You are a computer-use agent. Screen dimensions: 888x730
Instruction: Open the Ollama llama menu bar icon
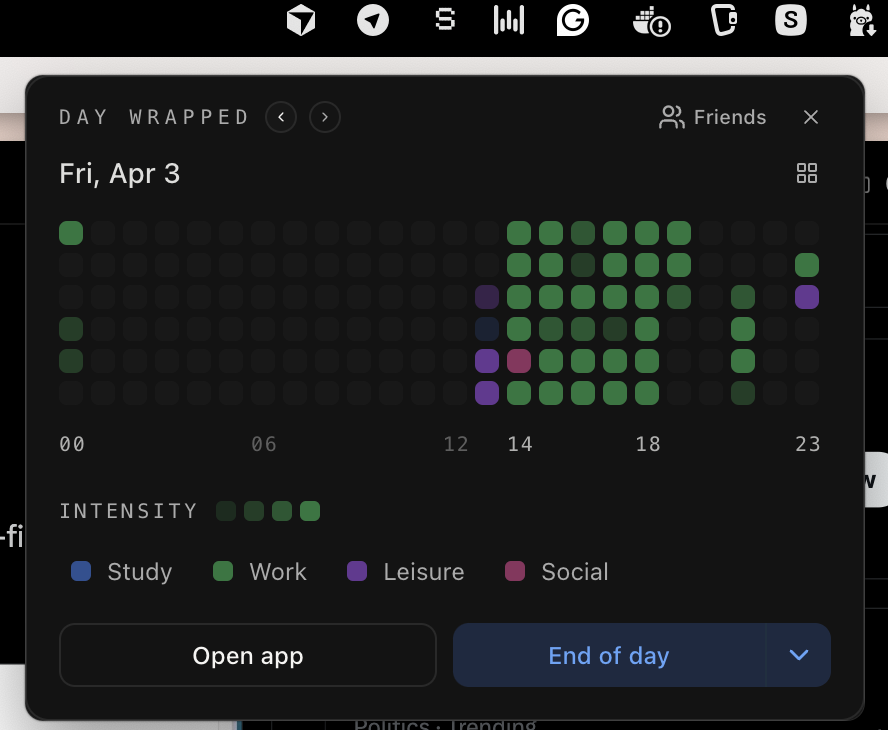pyautogui.click(x=862, y=20)
